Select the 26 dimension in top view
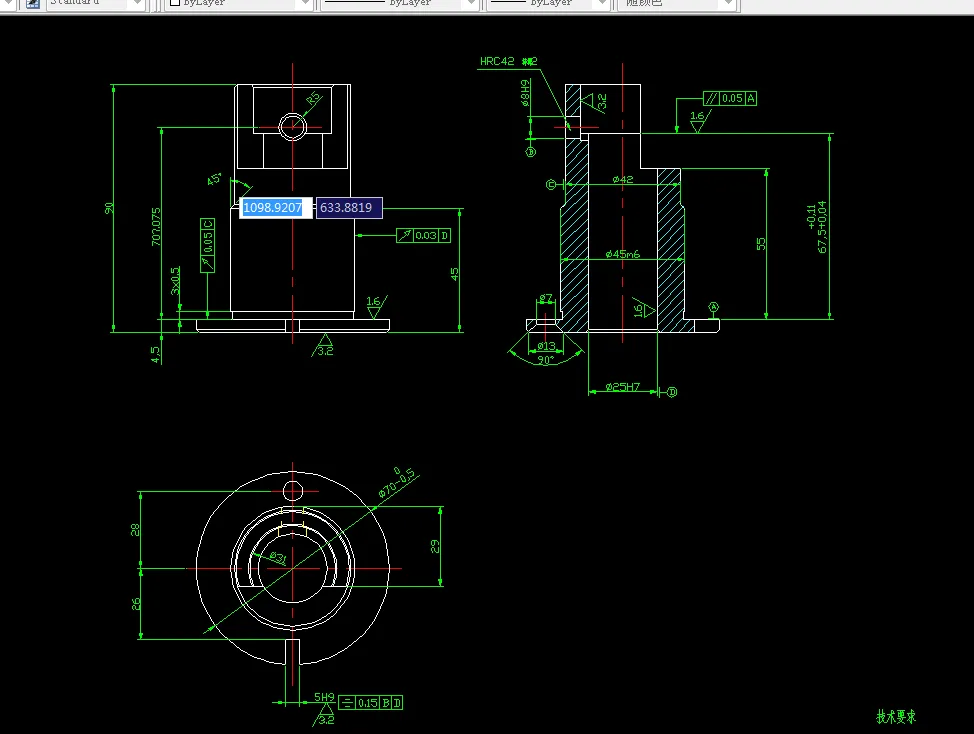 (135, 604)
